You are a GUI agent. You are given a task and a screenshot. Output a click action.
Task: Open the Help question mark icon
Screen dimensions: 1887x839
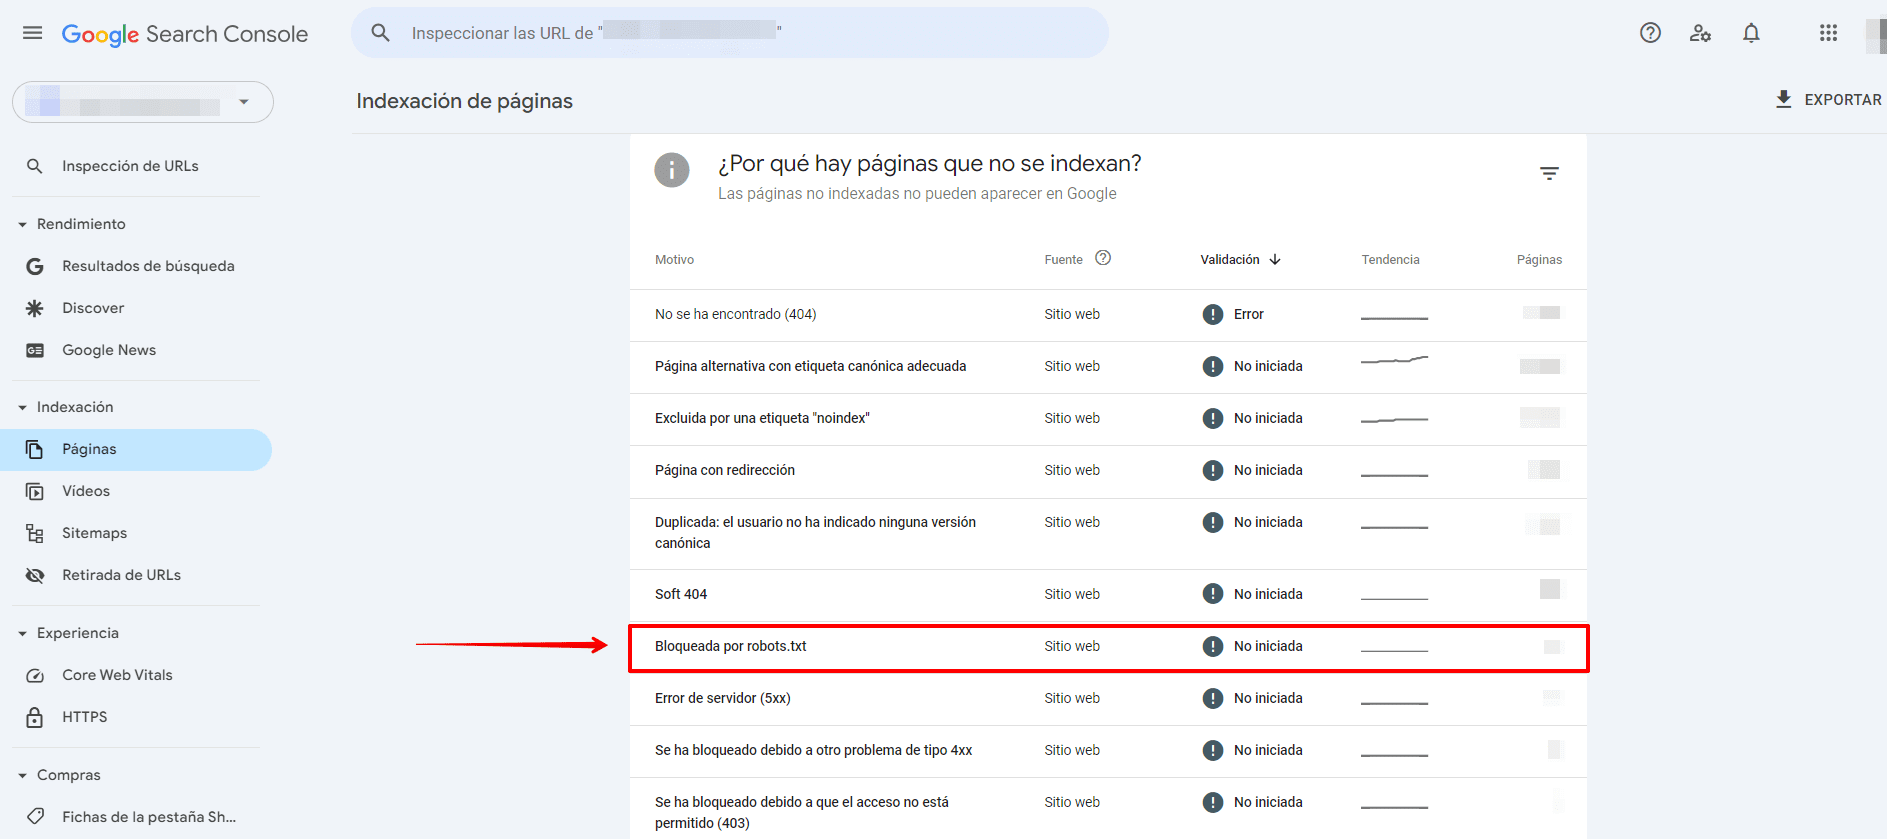pos(1650,33)
